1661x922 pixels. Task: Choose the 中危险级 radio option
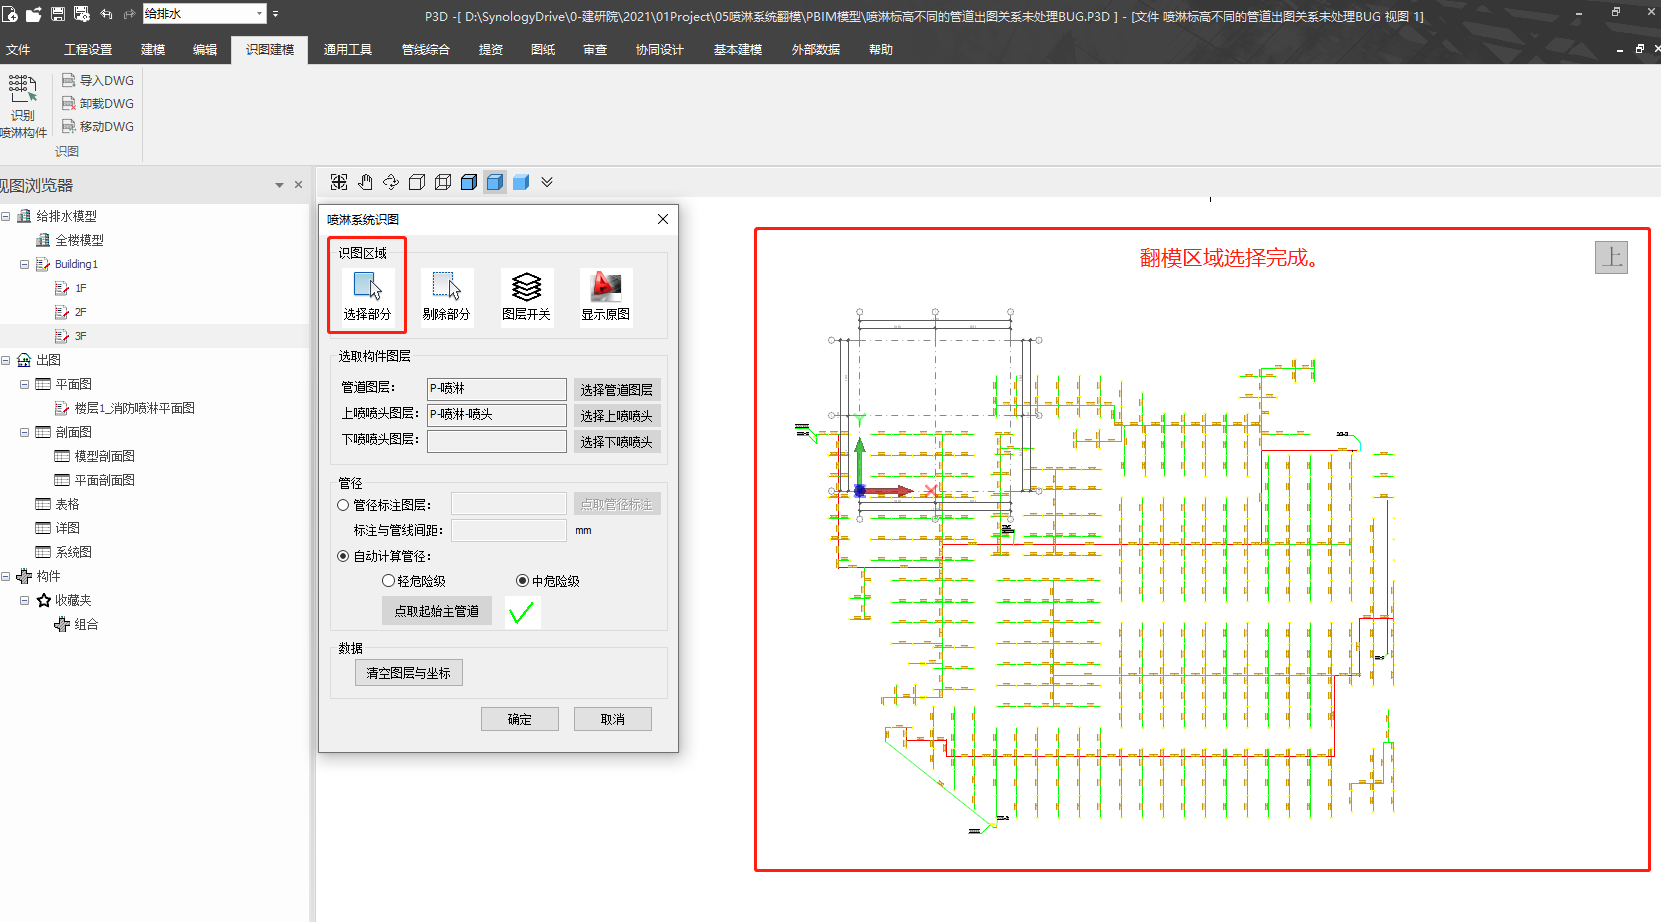[x=522, y=581]
